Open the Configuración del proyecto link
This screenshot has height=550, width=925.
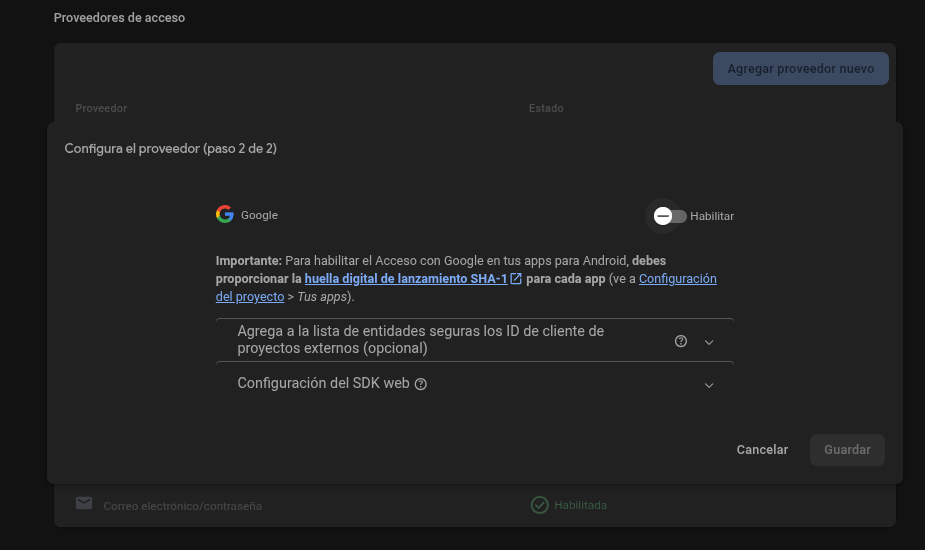click(x=466, y=287)
